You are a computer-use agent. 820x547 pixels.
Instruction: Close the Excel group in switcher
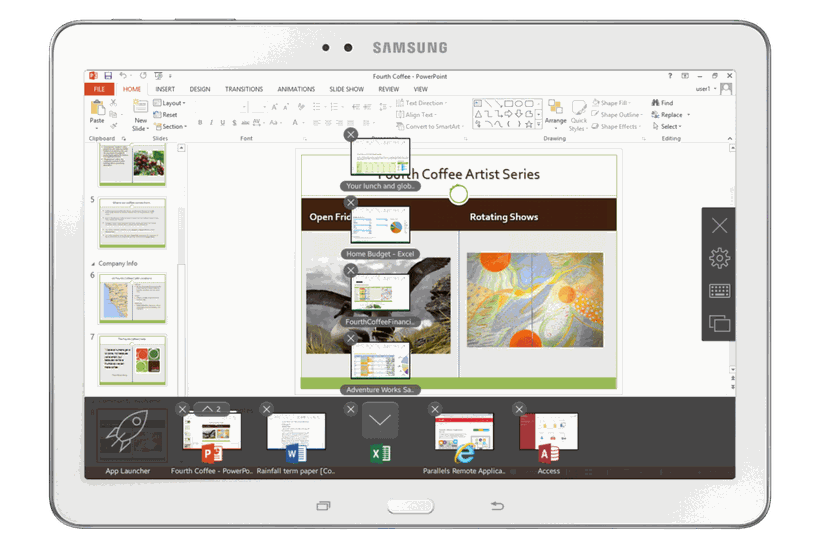point(351,409)
